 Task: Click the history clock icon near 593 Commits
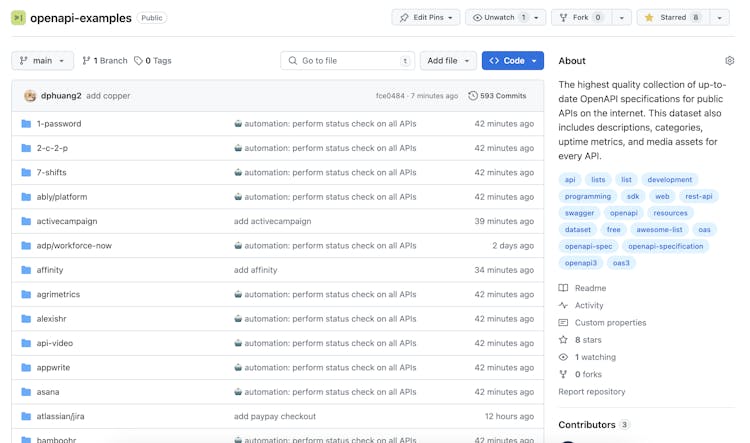tap(473, 96)
